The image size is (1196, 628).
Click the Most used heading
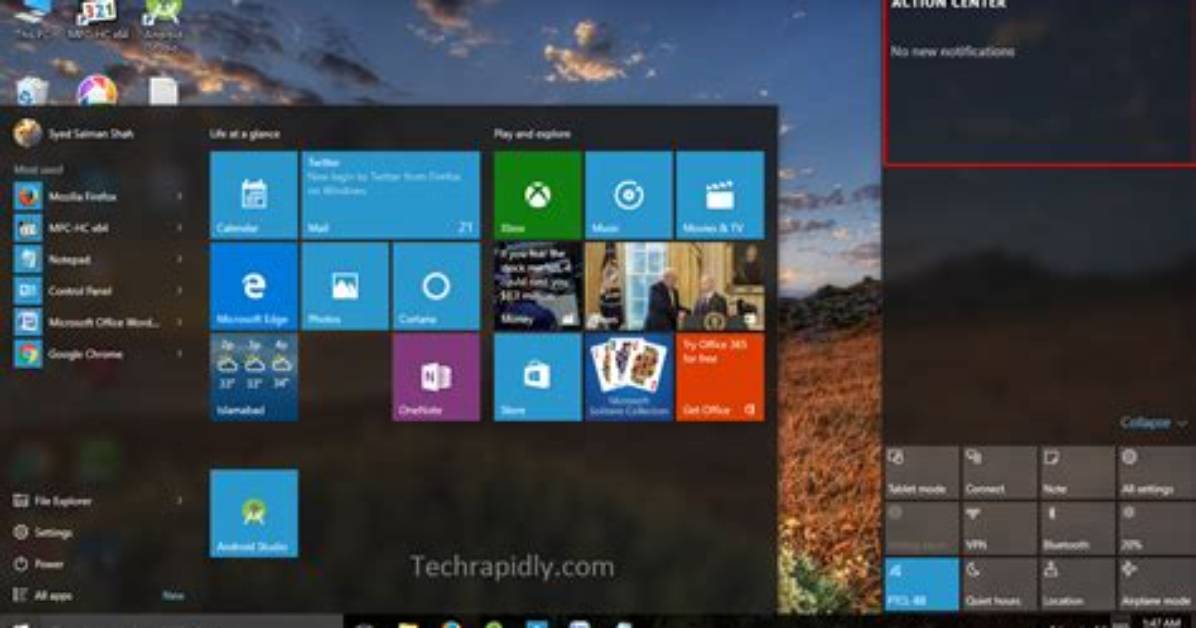click(38, 169)
